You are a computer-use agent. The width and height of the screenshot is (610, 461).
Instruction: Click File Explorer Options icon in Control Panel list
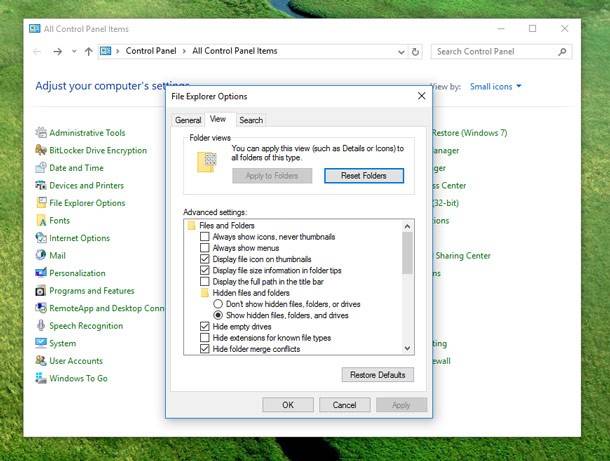point(41,203)
